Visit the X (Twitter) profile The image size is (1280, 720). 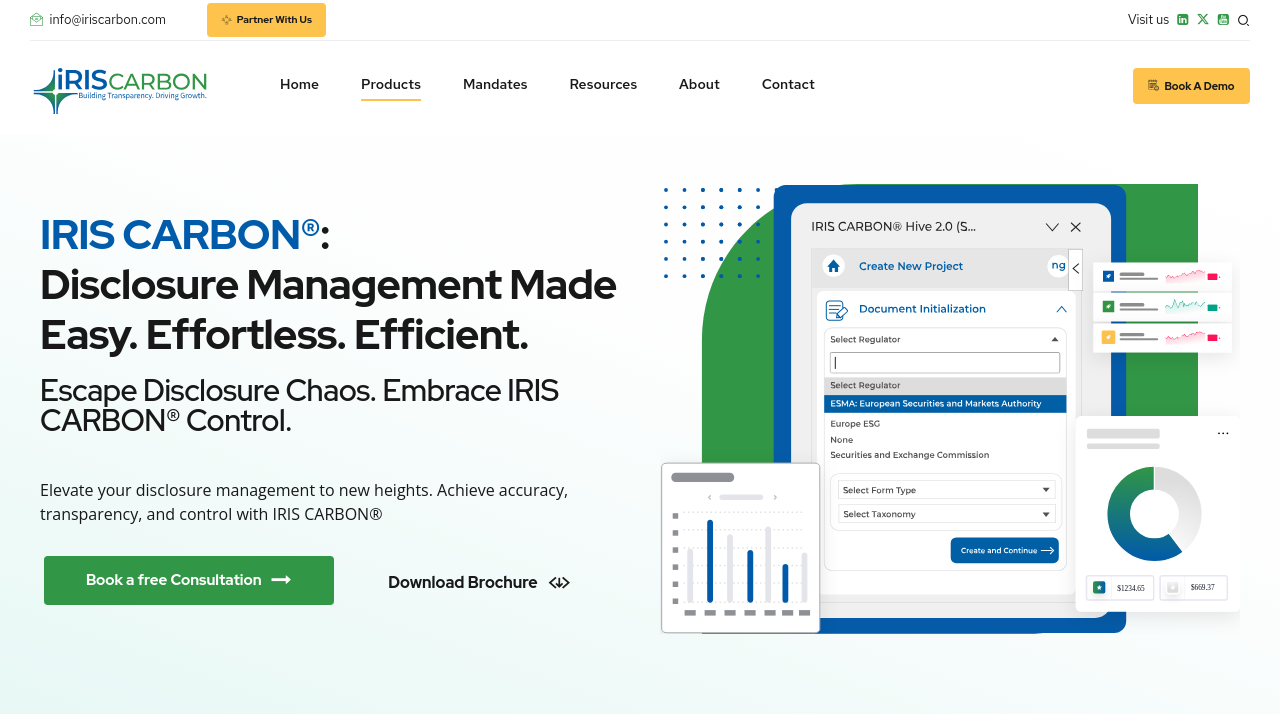[x=1203, y=20]
